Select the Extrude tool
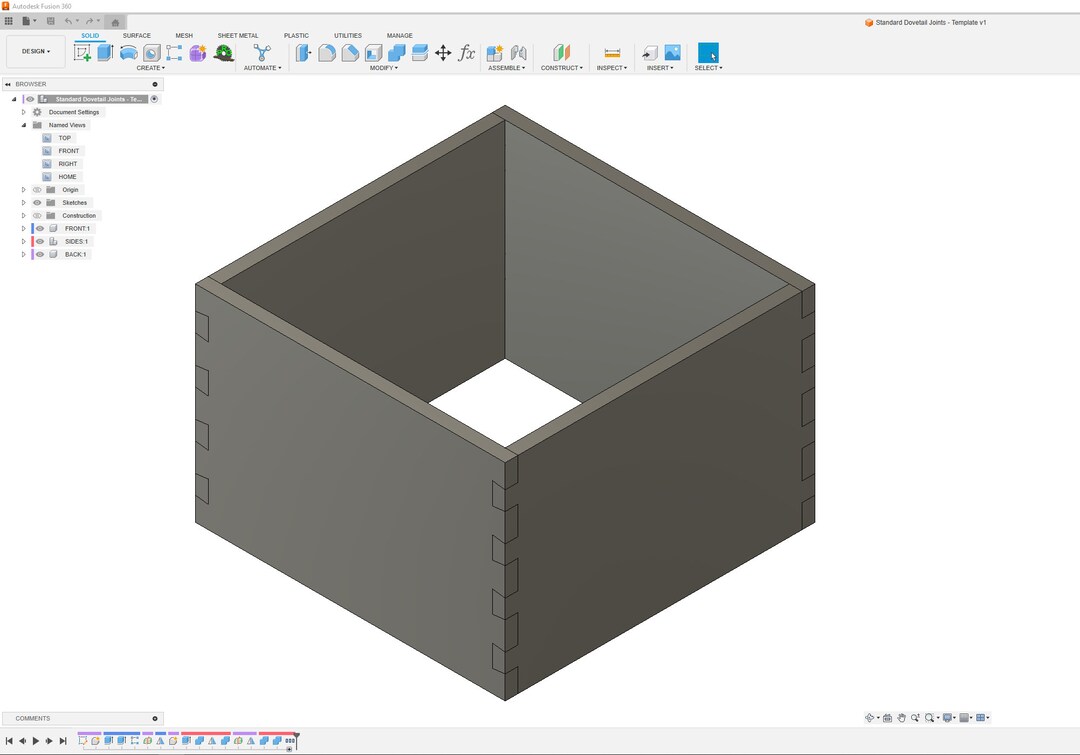This screenshot has width=1080, height=755. coord(103,50)
